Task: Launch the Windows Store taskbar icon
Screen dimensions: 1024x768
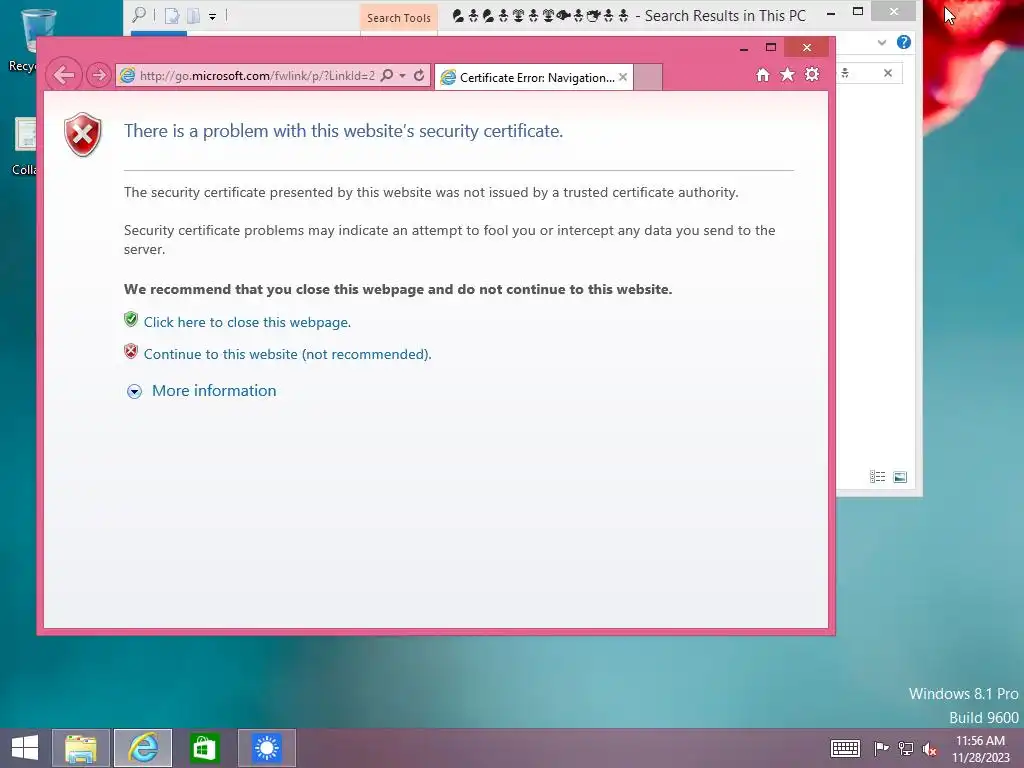Action: click(204, 748)
